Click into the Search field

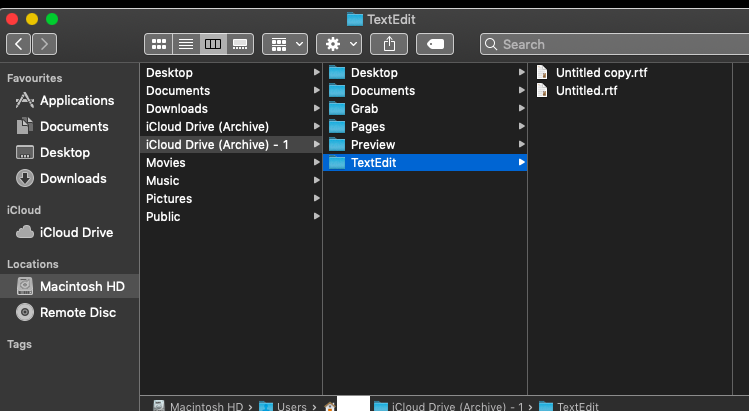click(614, 44)
